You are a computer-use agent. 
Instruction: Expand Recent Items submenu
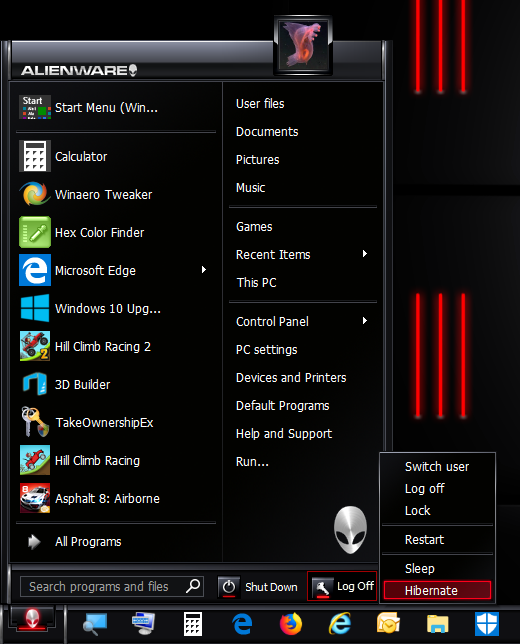364,254
